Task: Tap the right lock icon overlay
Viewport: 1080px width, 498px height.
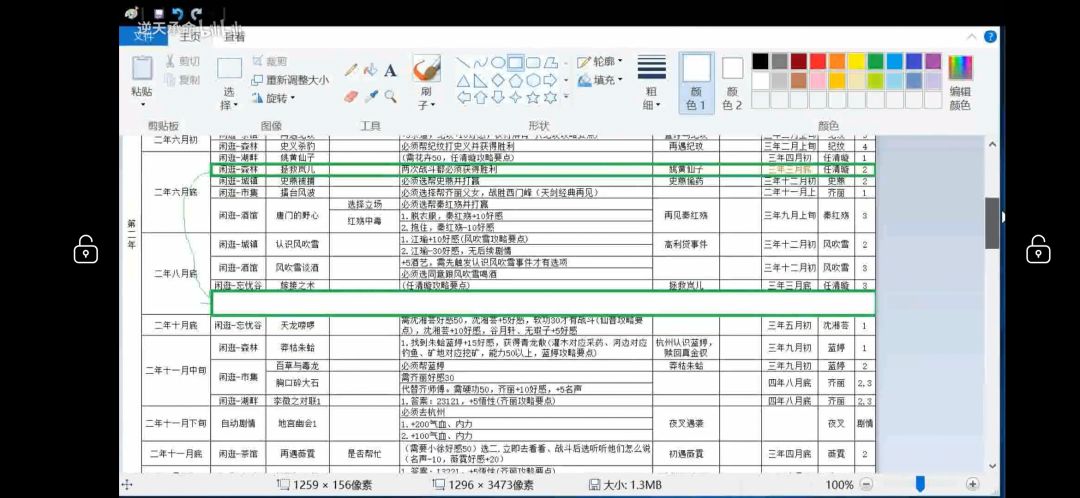Action: point(1038,249)
